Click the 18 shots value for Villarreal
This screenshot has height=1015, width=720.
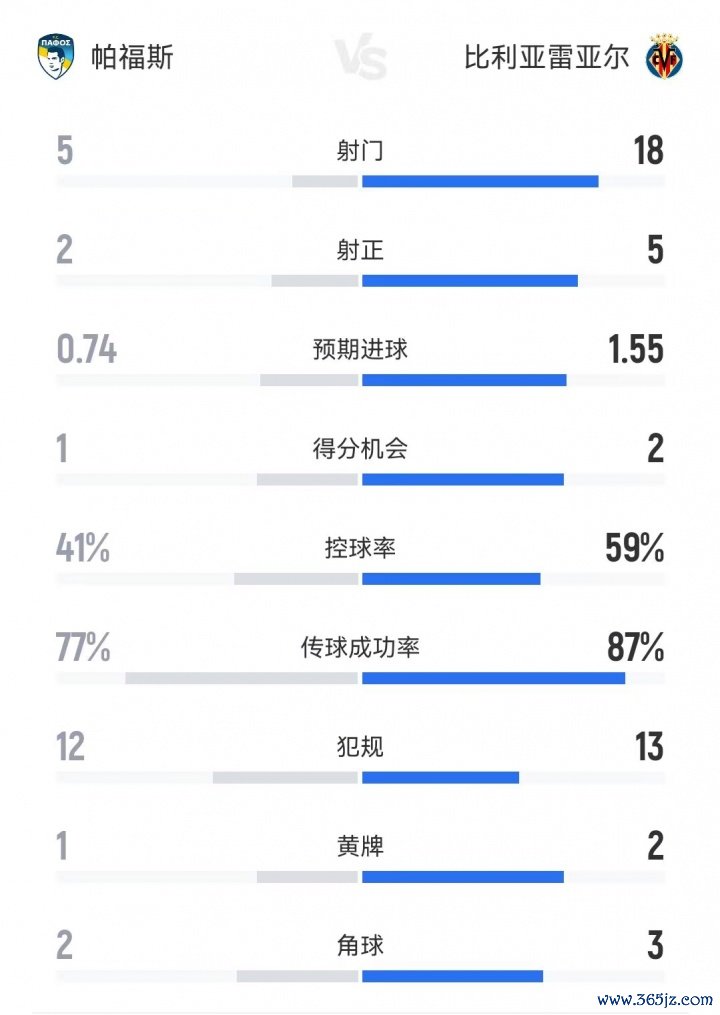pos(648,151)
